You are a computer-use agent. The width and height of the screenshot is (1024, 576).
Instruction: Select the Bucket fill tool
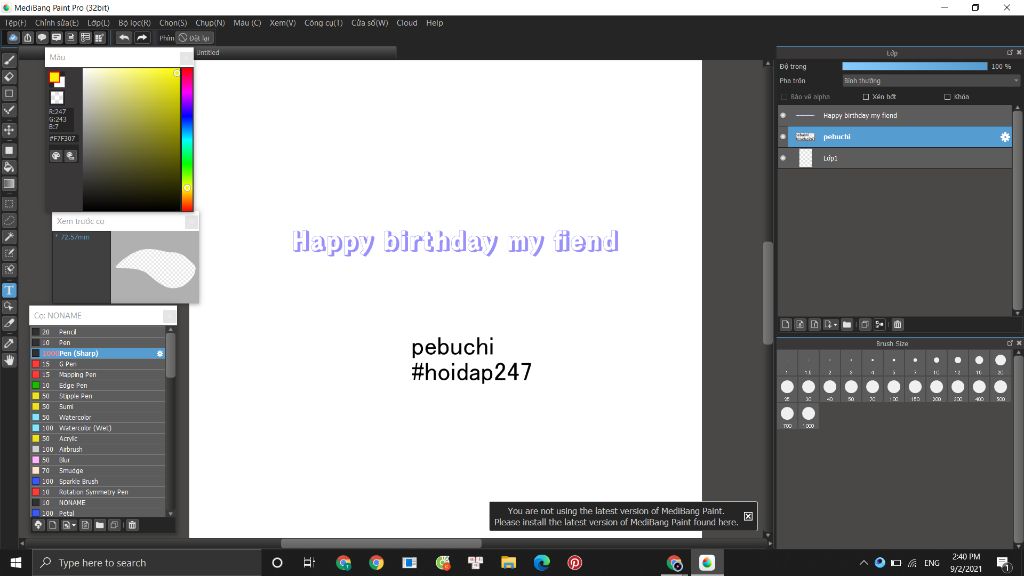tap(9, 167)
